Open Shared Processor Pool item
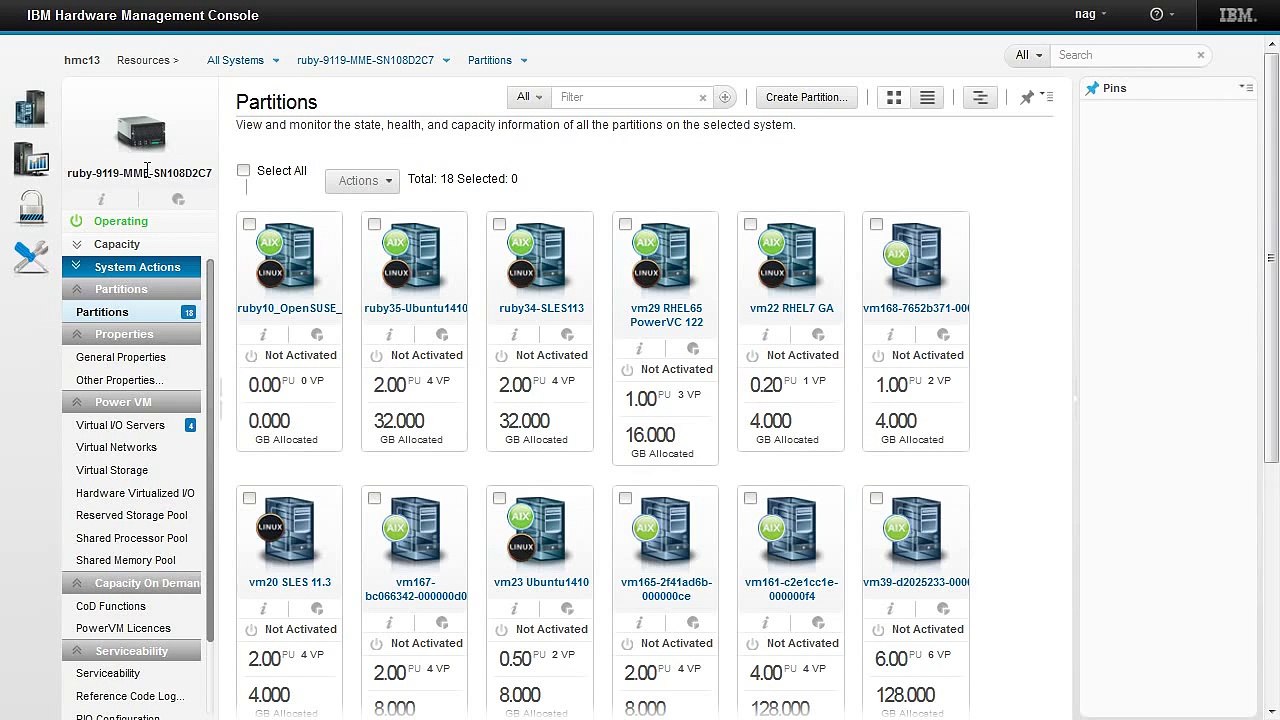 coord(132,538)
